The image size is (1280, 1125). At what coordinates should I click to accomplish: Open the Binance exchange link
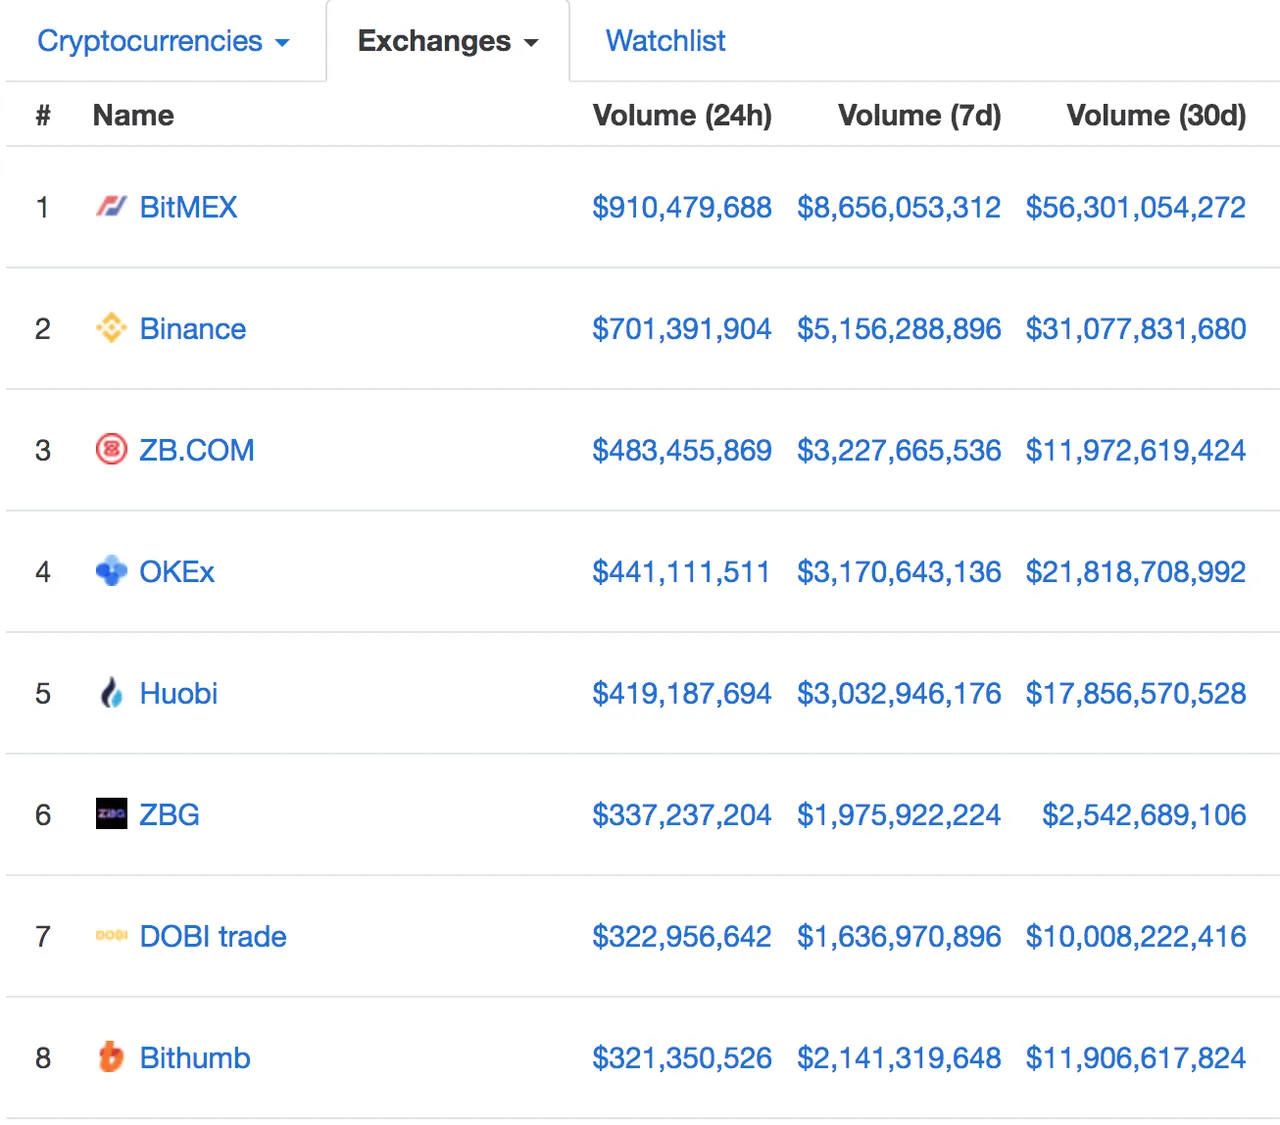(x=192, y=328)
